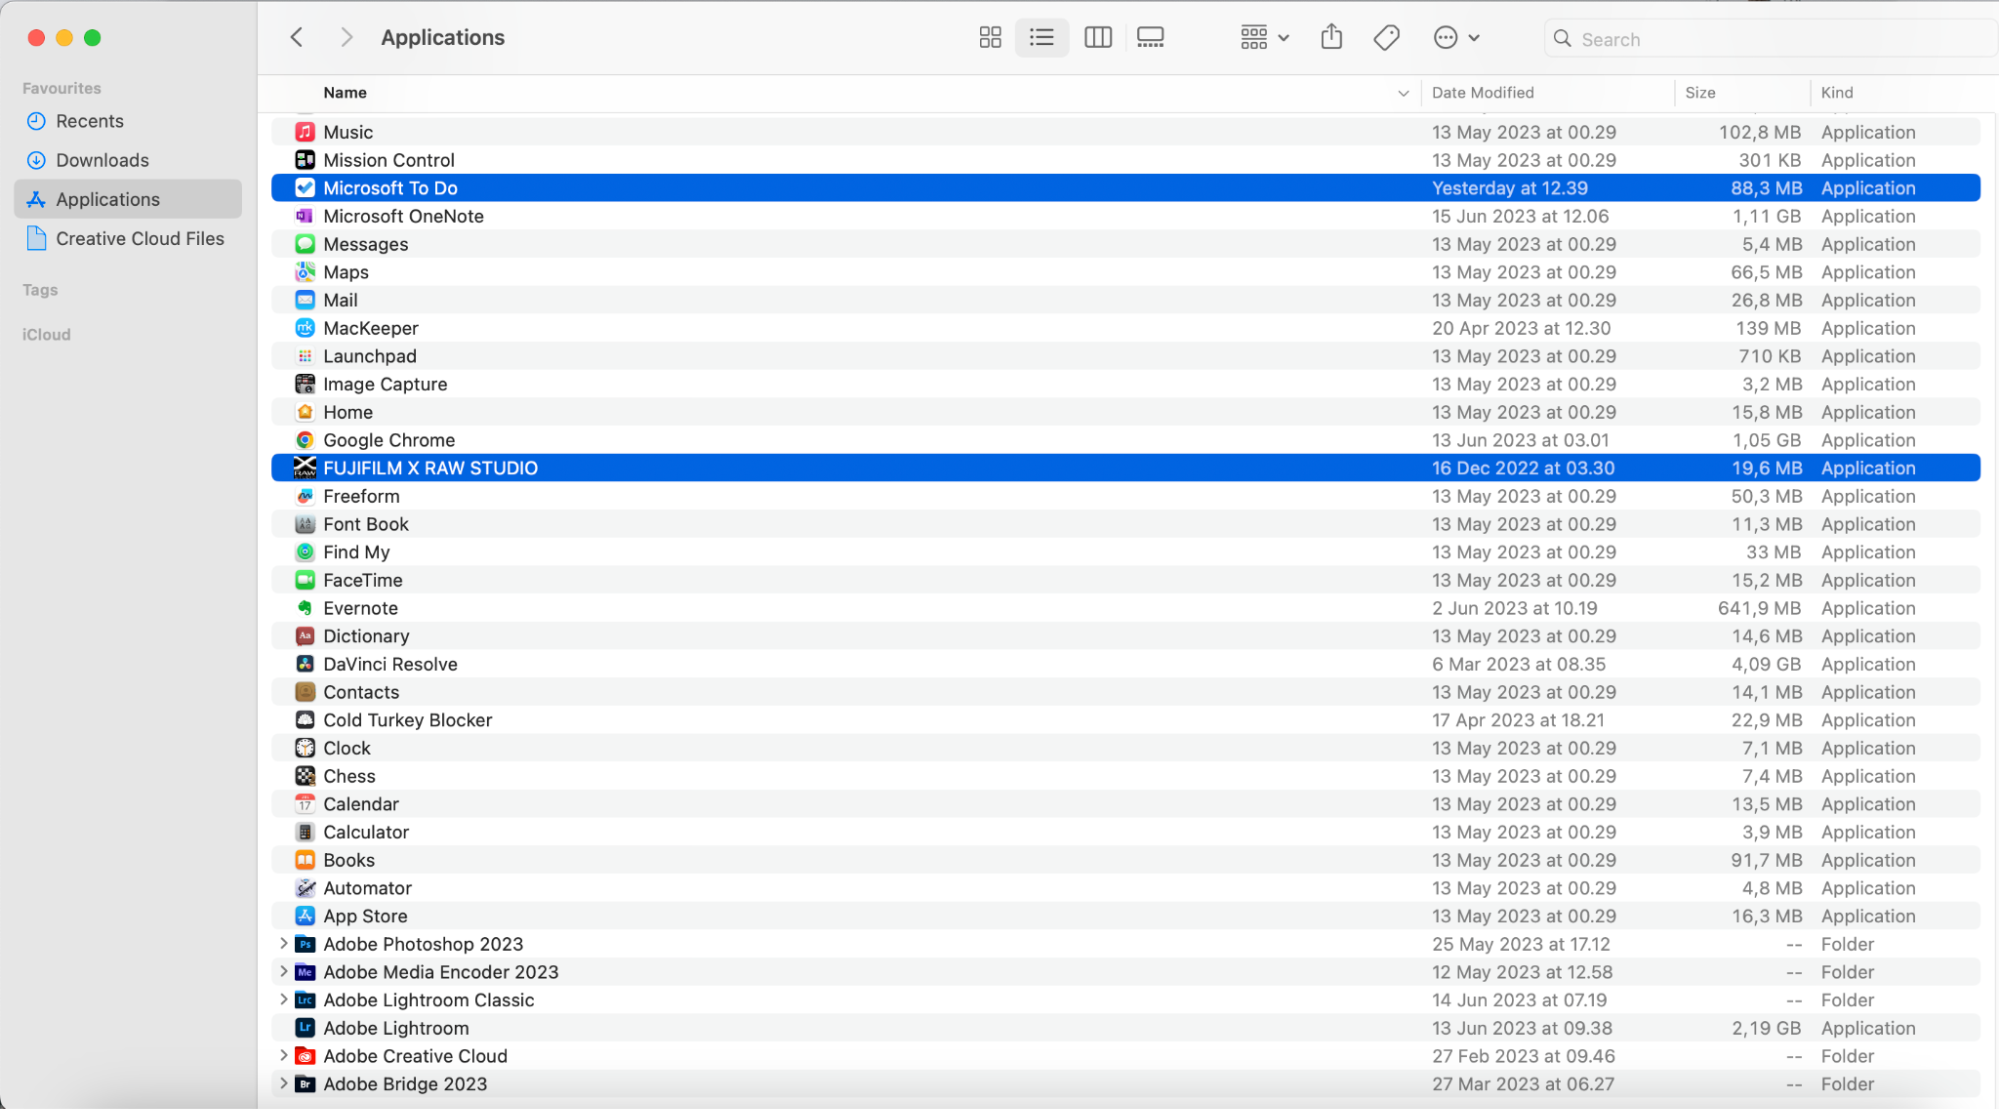Select the Contacts application name

point(361,692)
